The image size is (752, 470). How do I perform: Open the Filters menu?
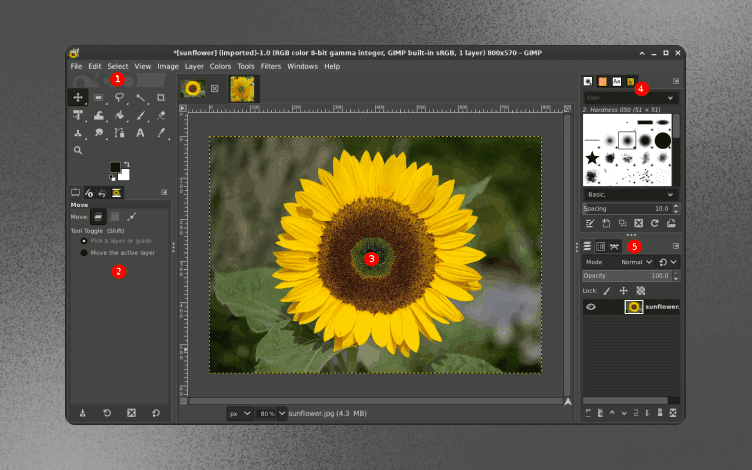click(x=271, y=66)
